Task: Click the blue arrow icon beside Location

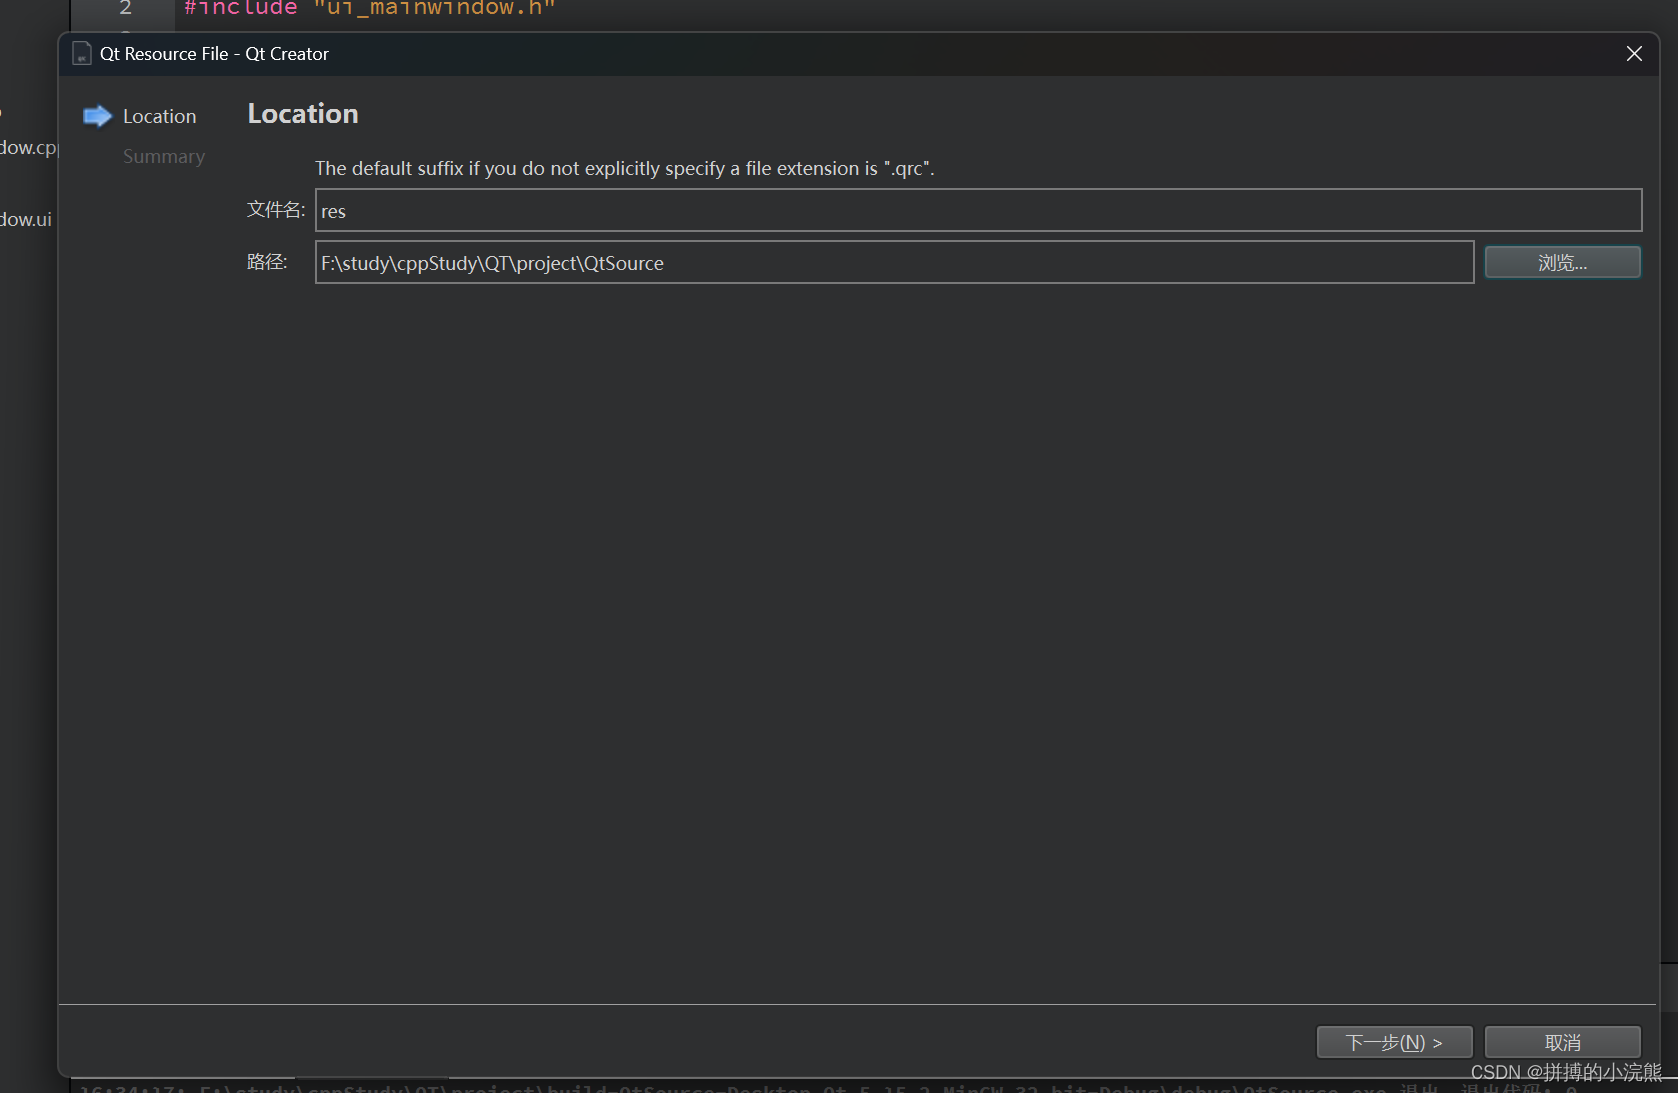Action: tap(97, 116)
